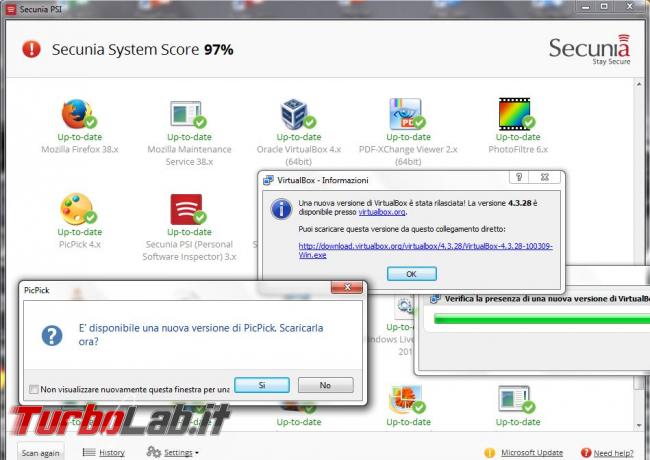The image size is (650, 460).
Task: Click the green VirtualBox update progress bar
Action: (x=541, y=319)
